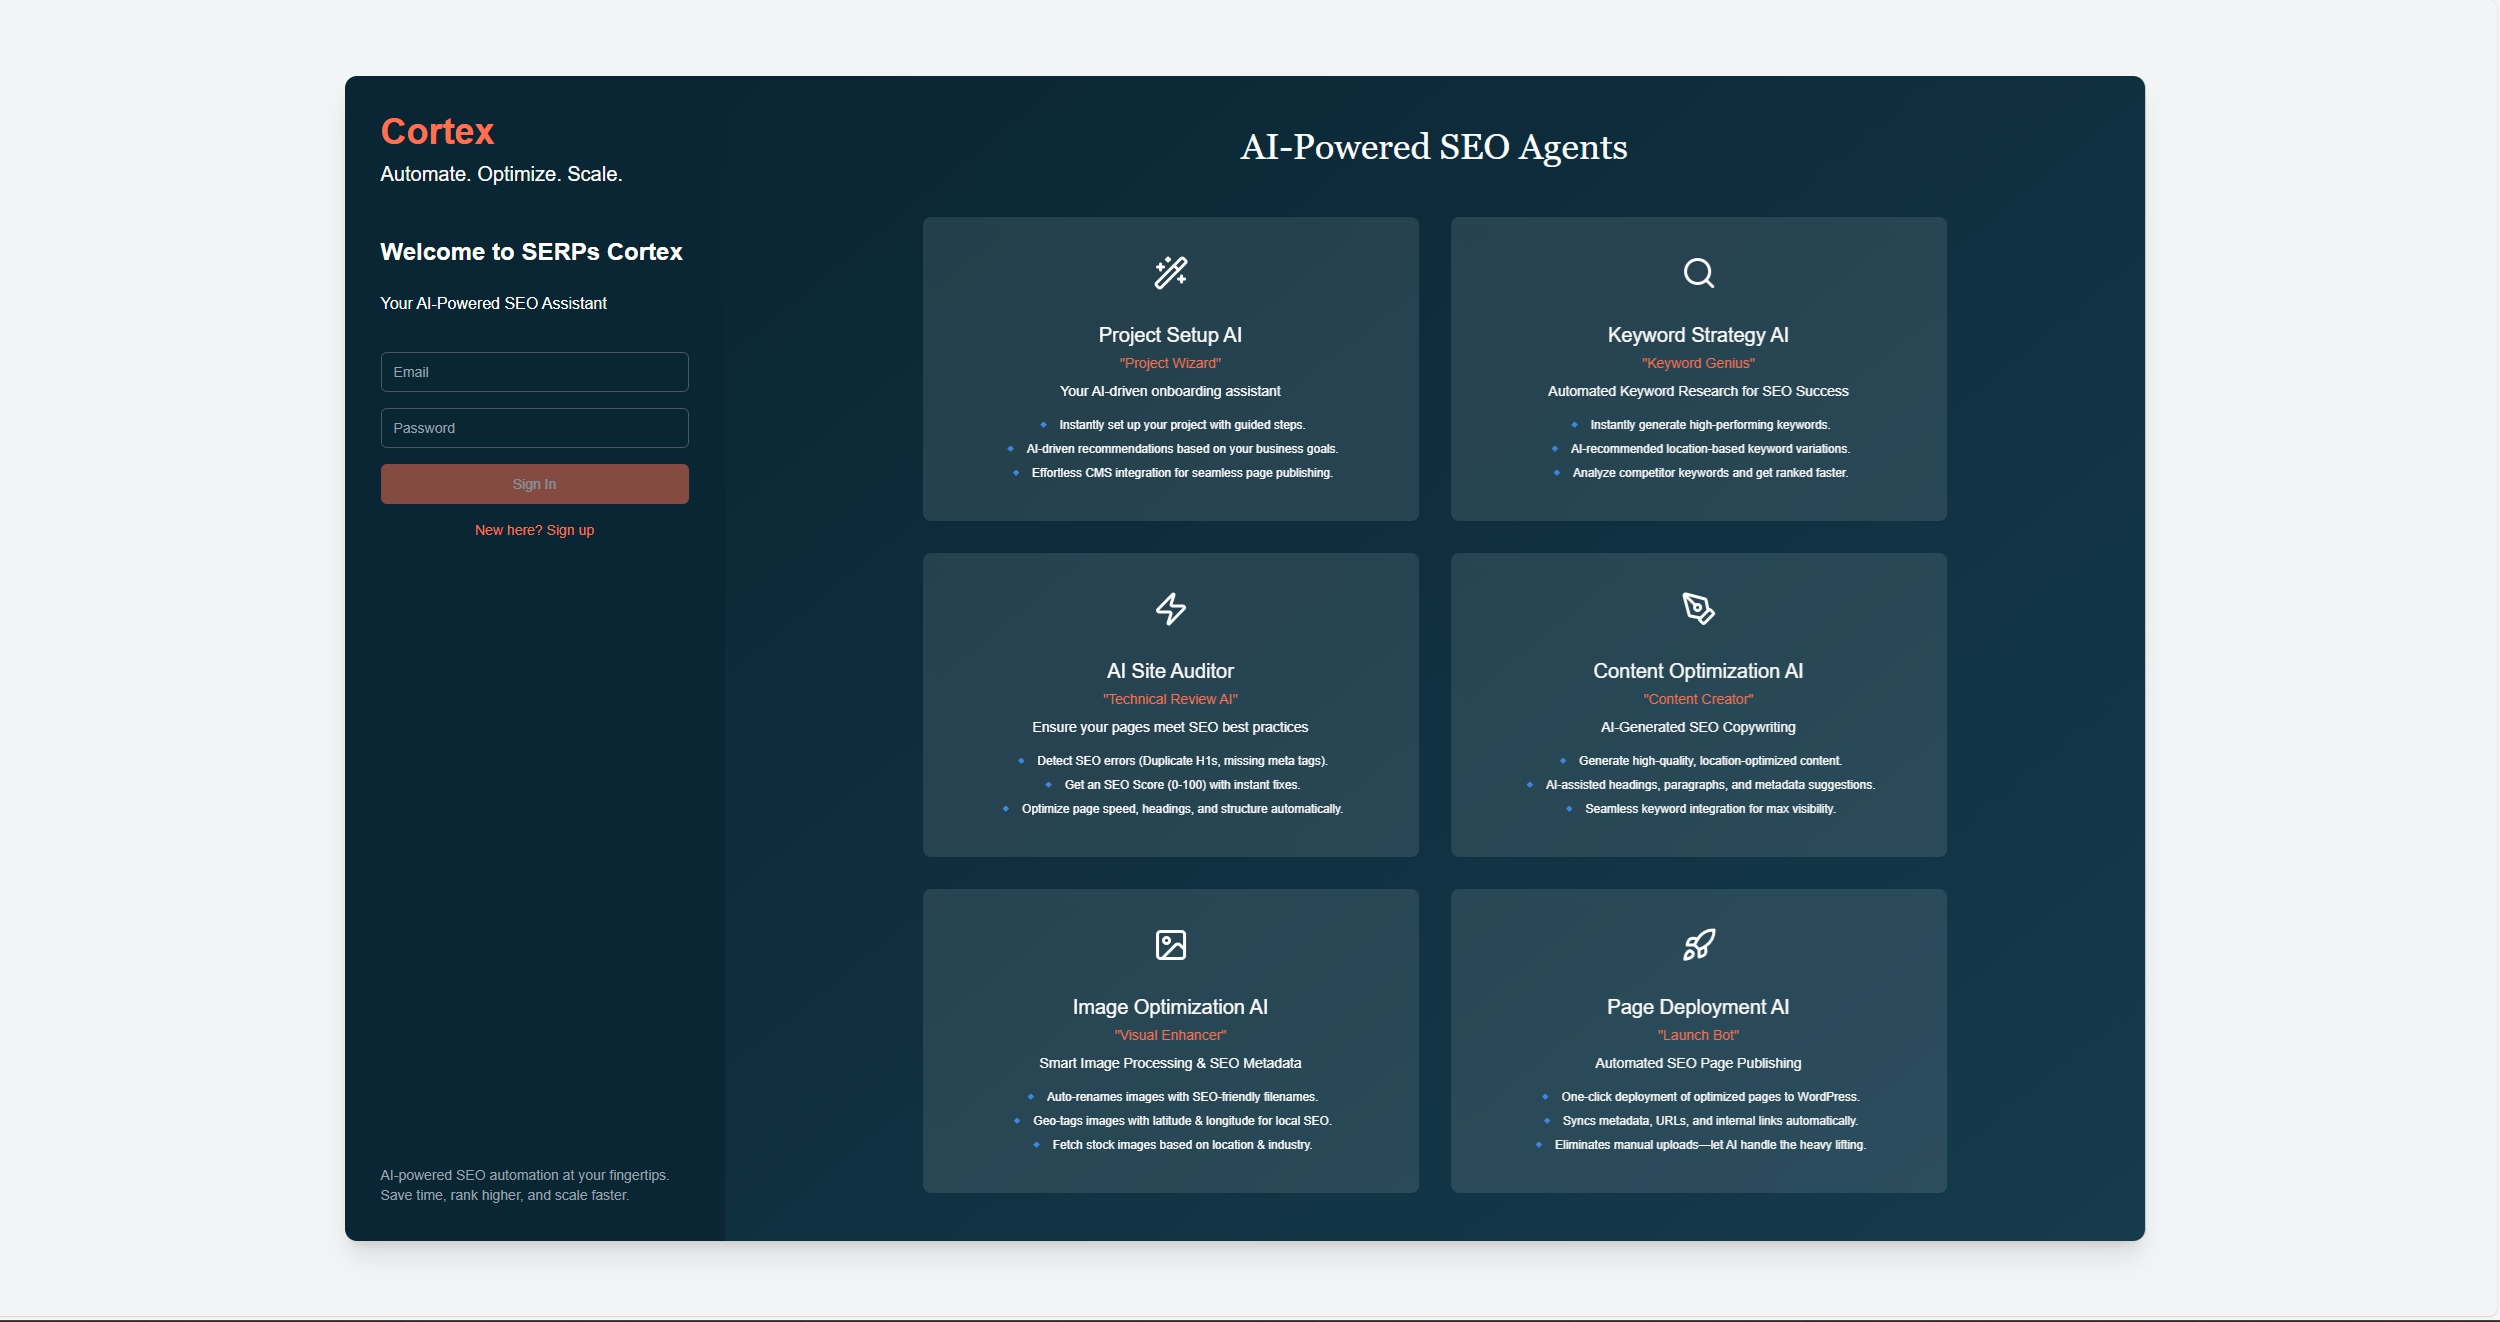This screenshot has width=2500, height=1322.
Task: Click the magnifier Keyword Strategy icon
Action: point(1698,272)
